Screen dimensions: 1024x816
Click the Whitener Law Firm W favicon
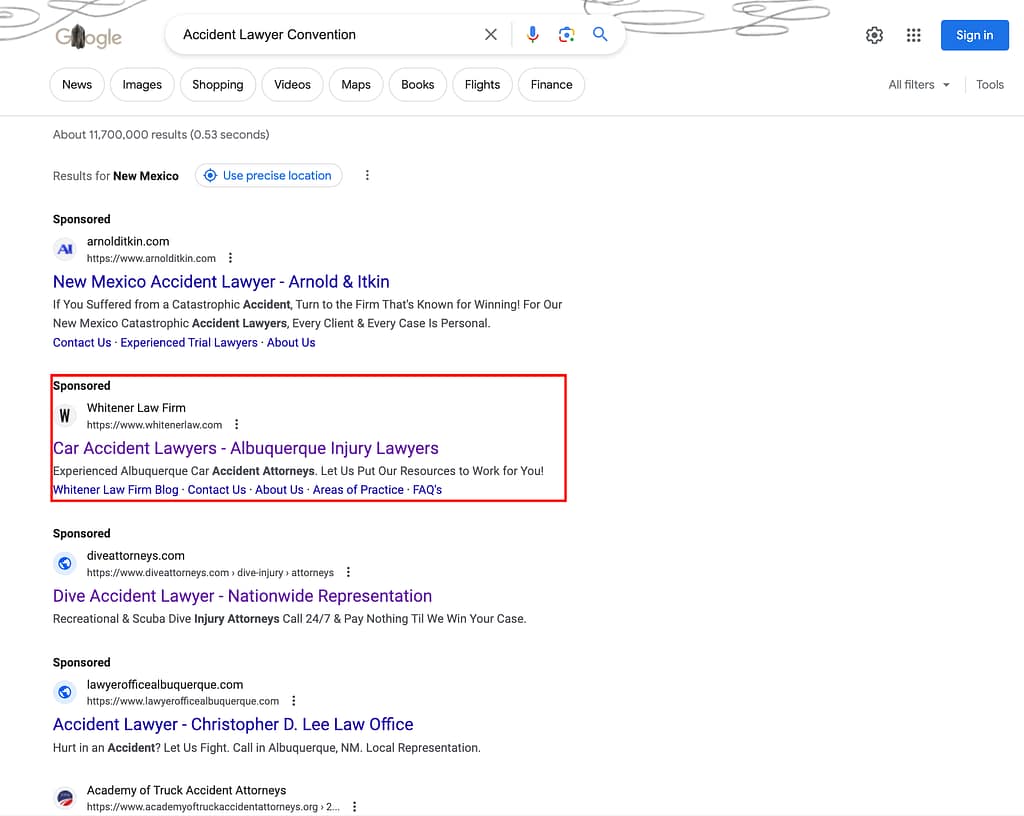point(65,415)
